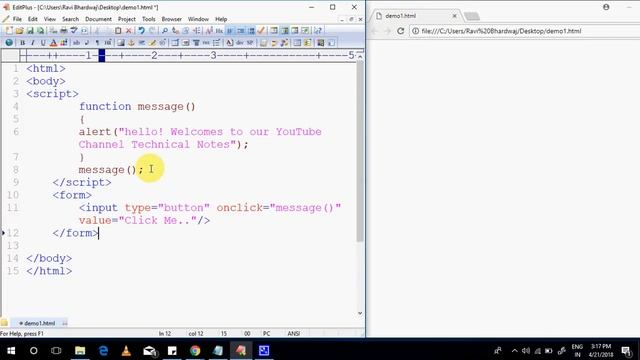
Task: Click the Hex viewer icon
Action: coord(219,31)
